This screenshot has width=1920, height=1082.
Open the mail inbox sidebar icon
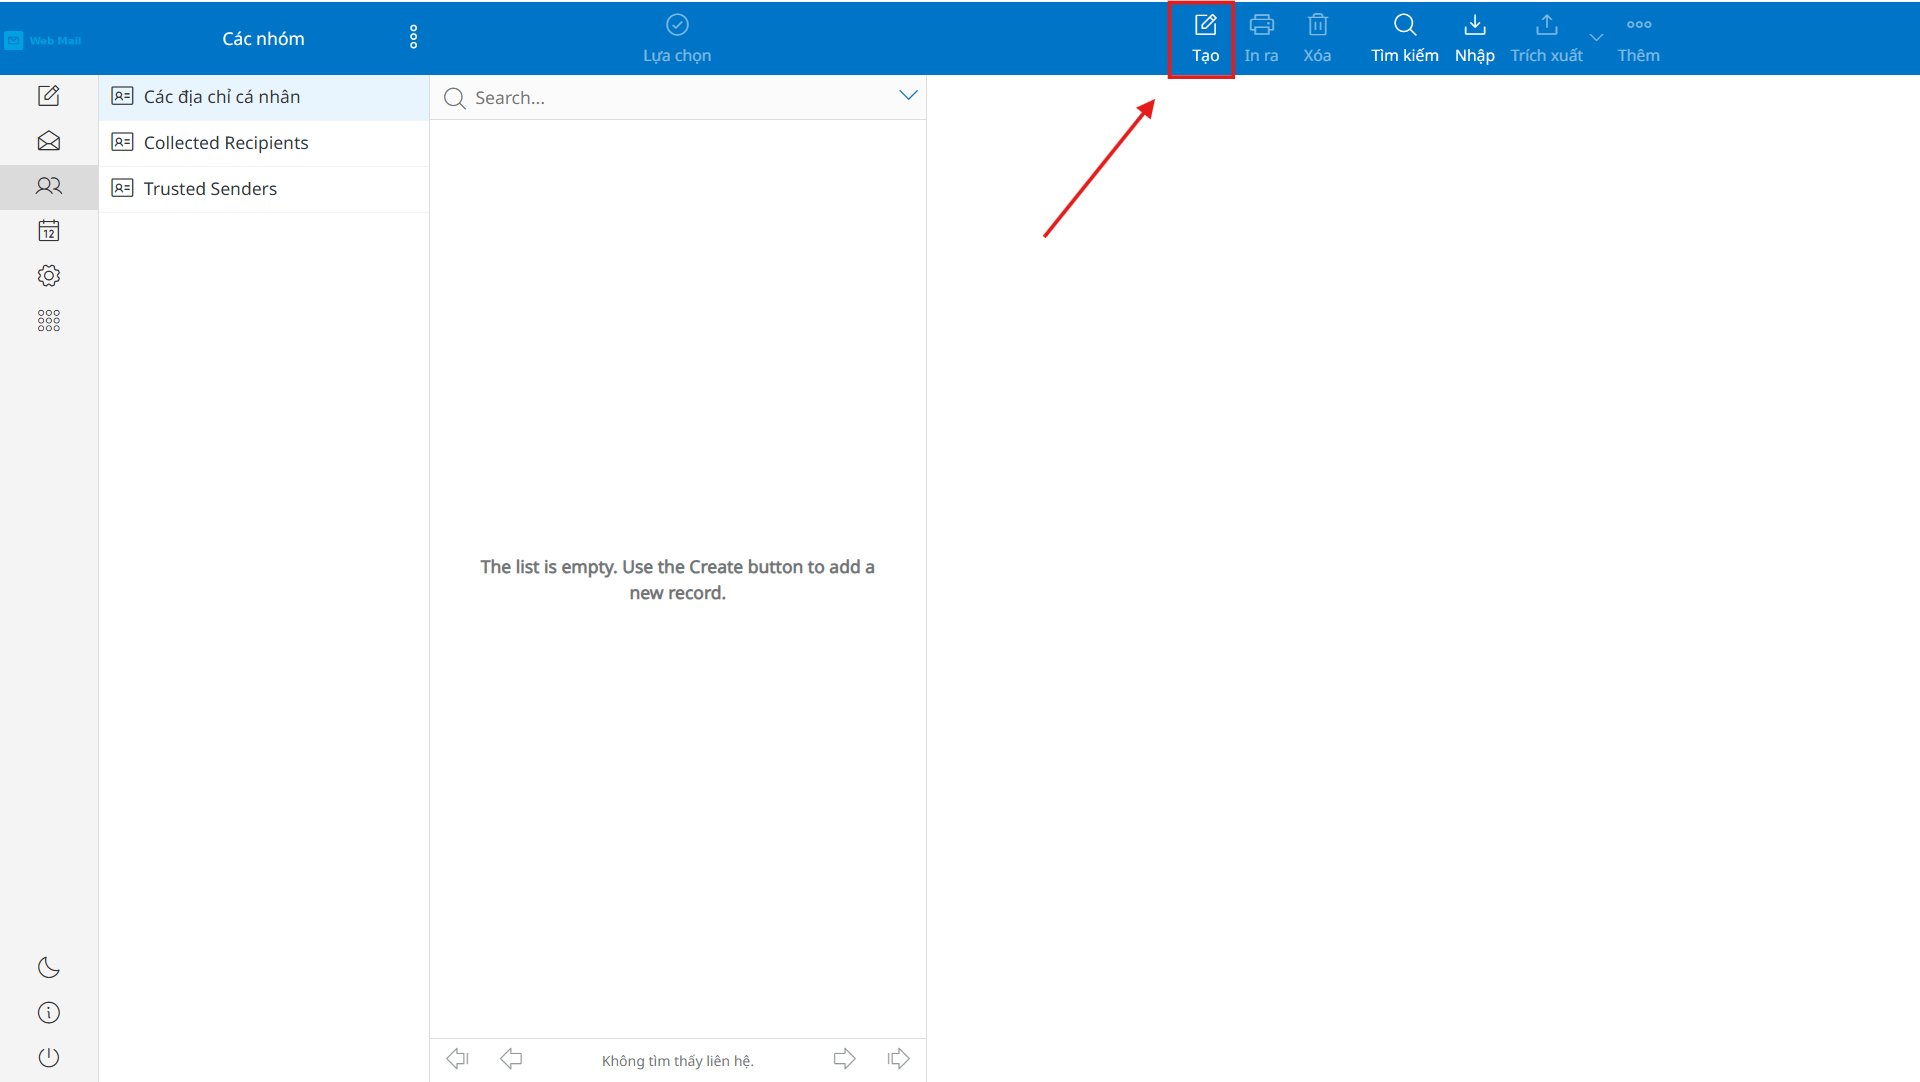pyautogui.click(x=48, y=141)
